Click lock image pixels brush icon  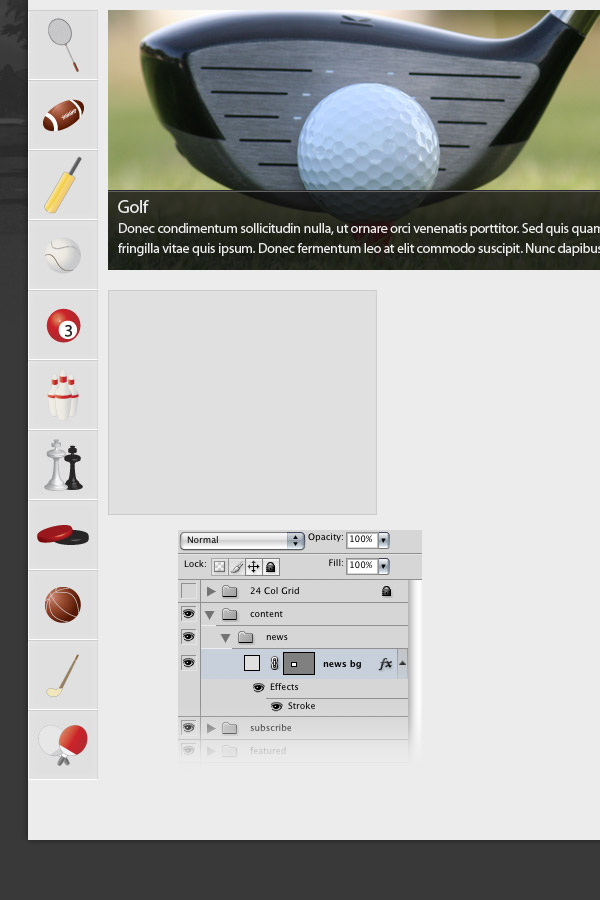[237, 567]
